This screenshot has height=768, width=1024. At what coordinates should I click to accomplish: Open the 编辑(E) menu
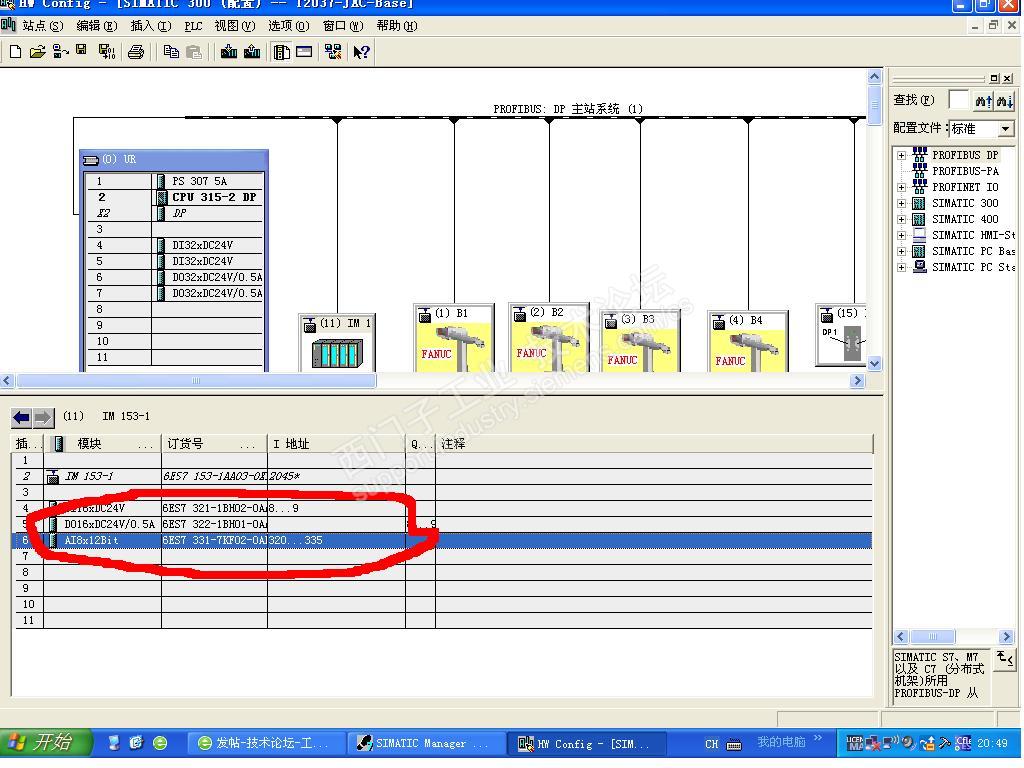[97, 26]
